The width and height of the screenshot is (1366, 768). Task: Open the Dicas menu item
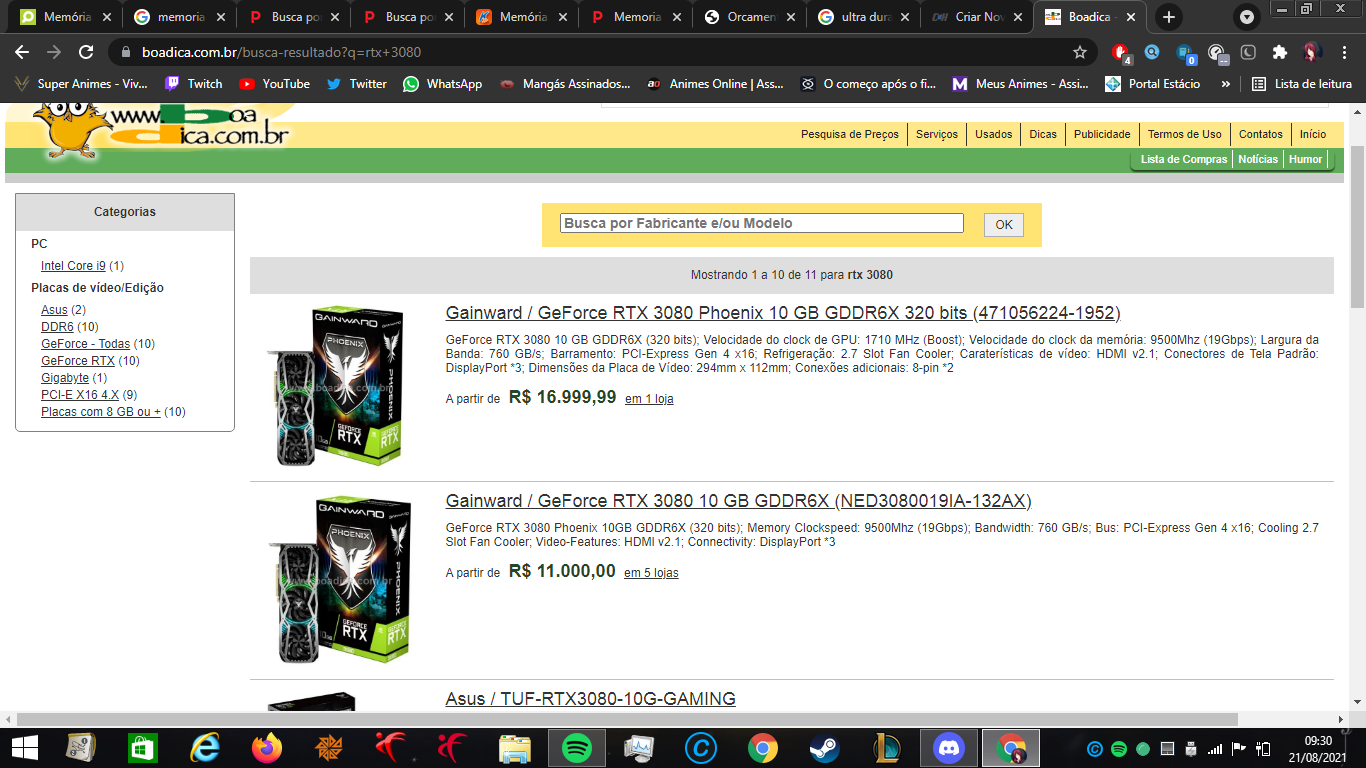(1043, 134)
